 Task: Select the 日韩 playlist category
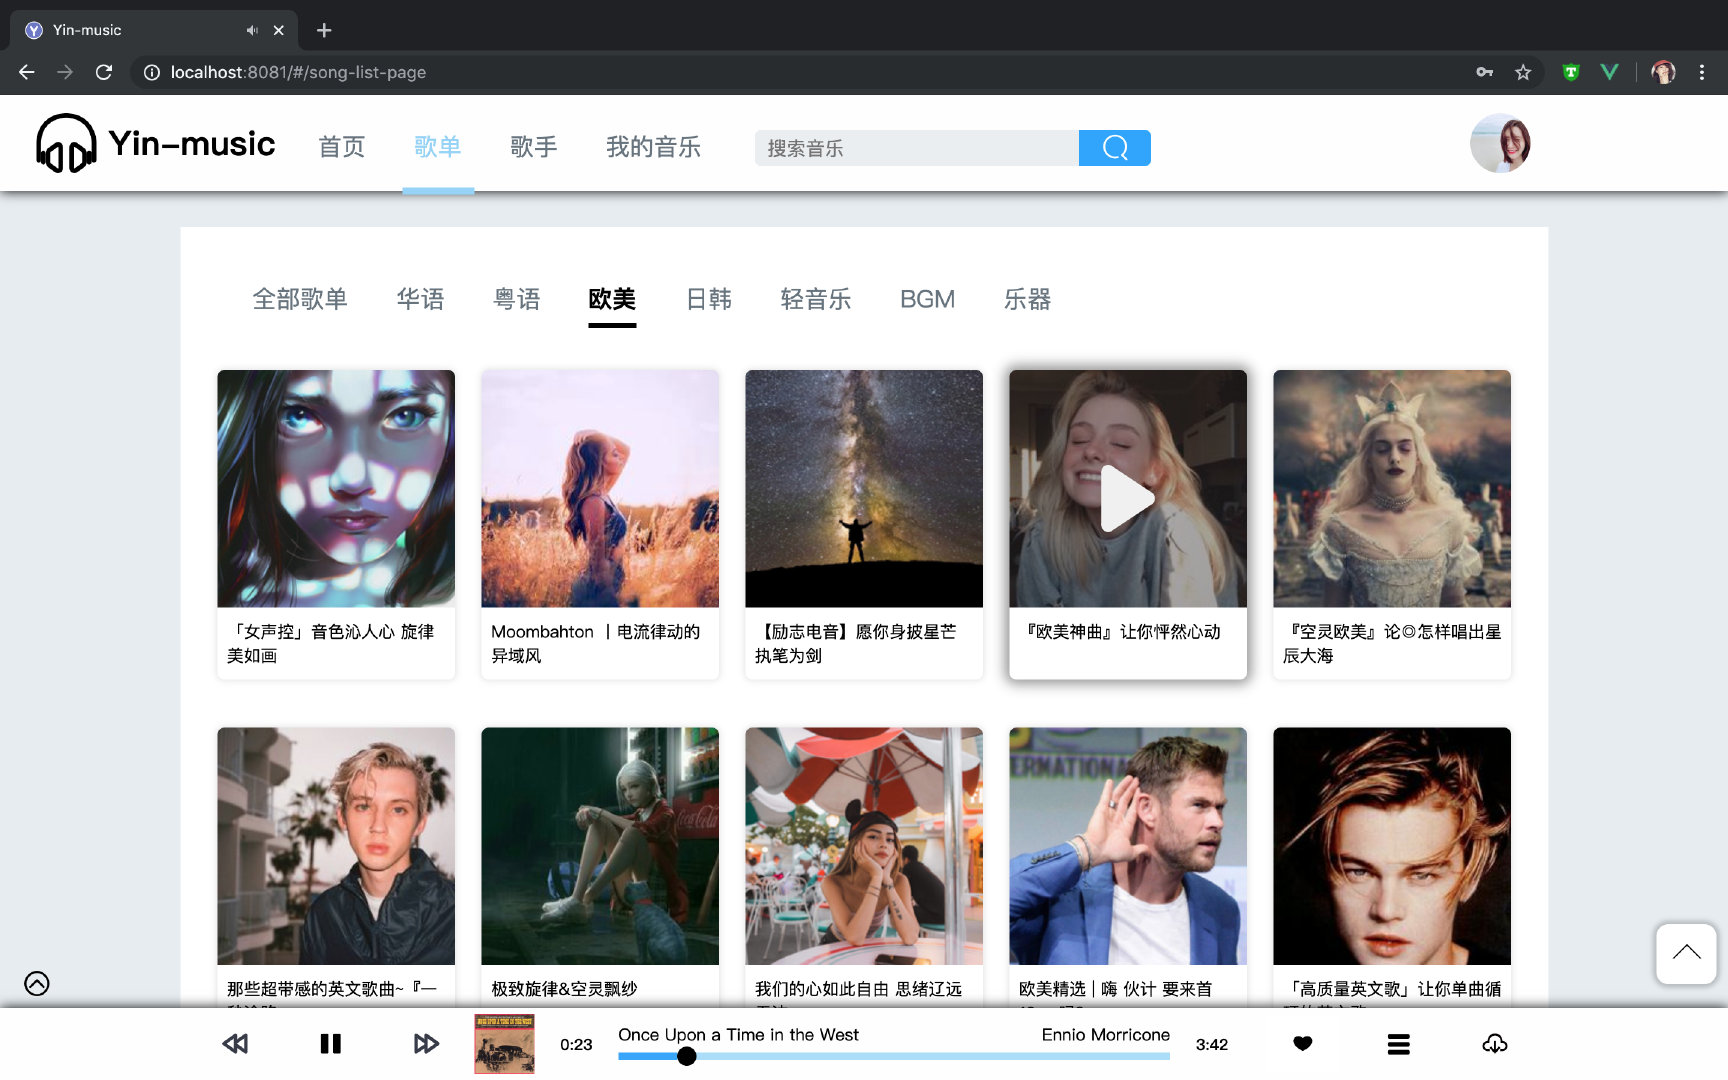pos(709,299)
